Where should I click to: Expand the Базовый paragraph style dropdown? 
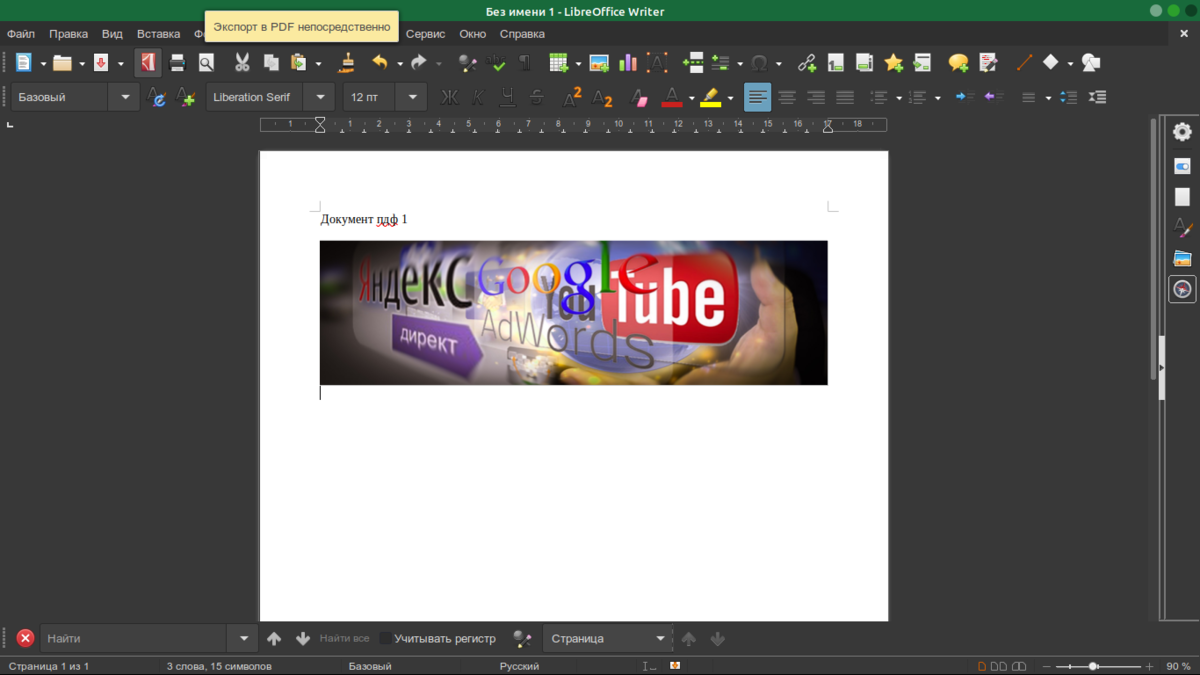pos(125,97)
